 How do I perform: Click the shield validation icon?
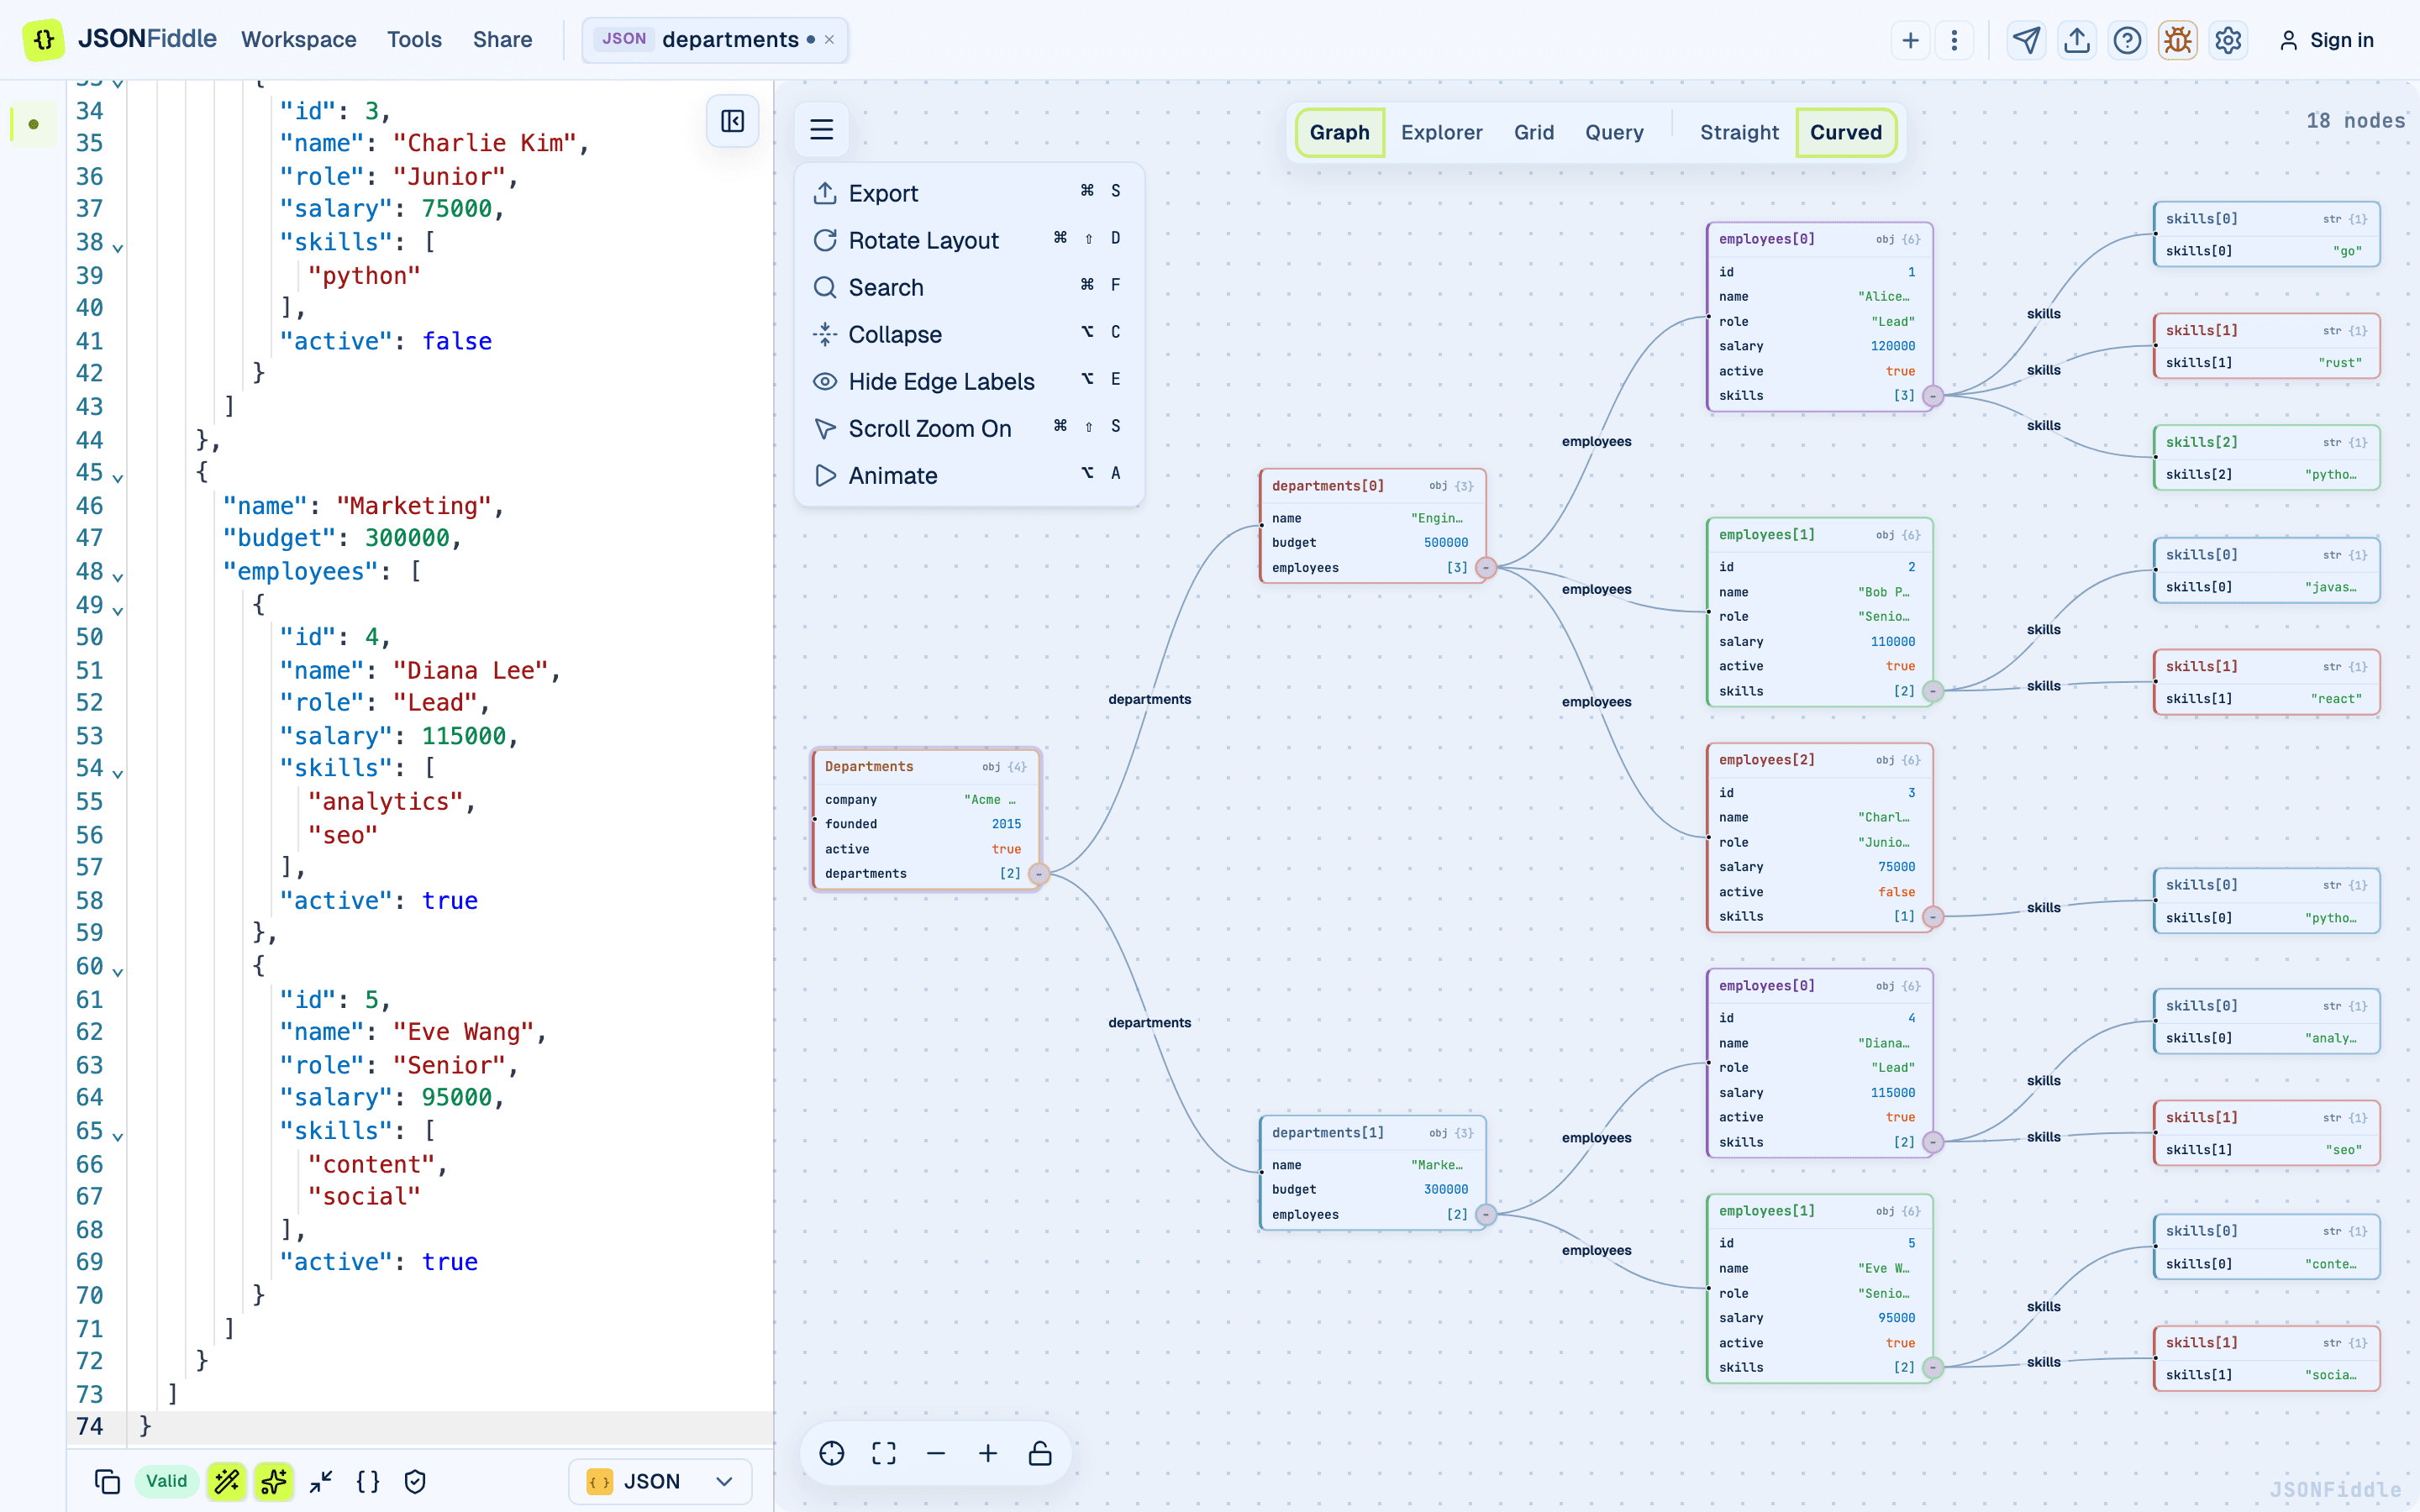(415, 1481)
